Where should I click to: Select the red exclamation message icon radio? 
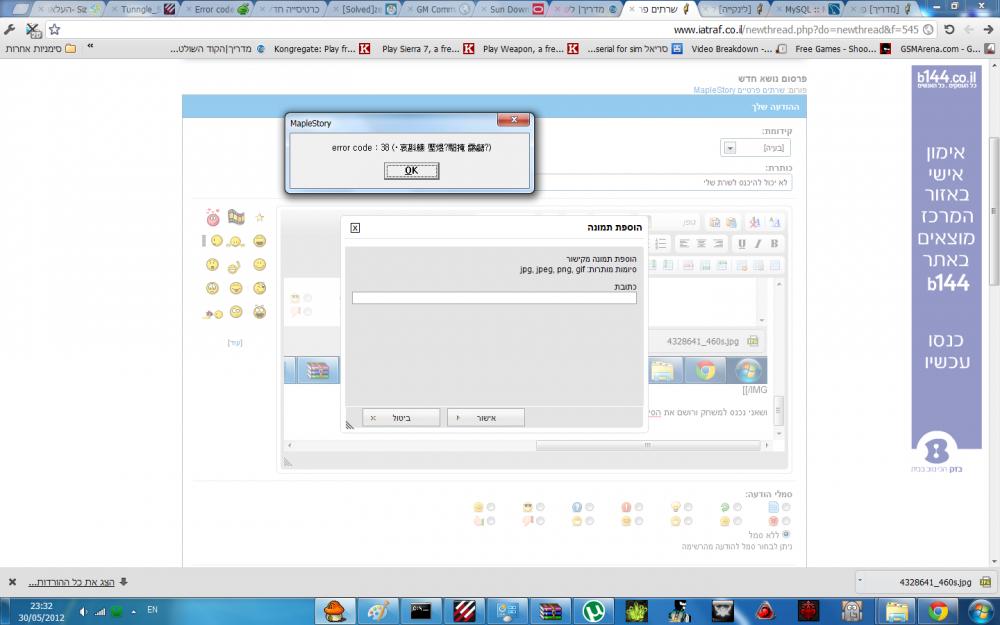[639, 507]
